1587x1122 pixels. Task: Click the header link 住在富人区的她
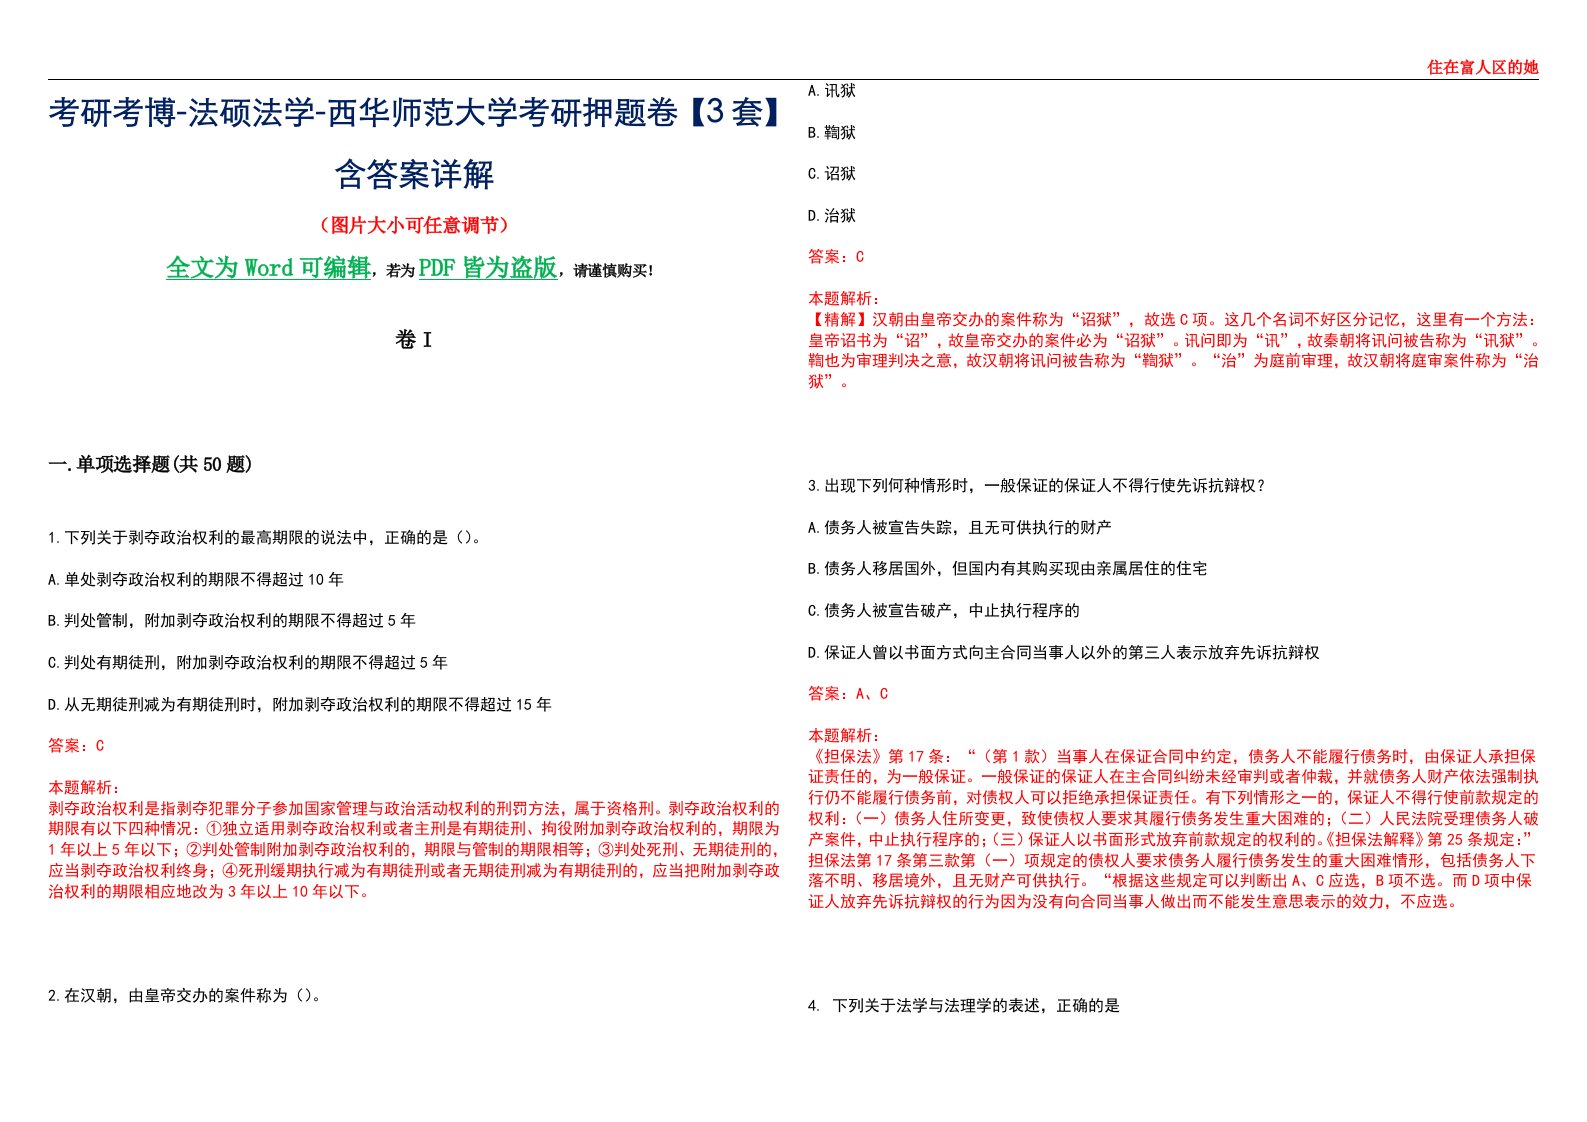pyautogui.click(x=1482, y=68)
